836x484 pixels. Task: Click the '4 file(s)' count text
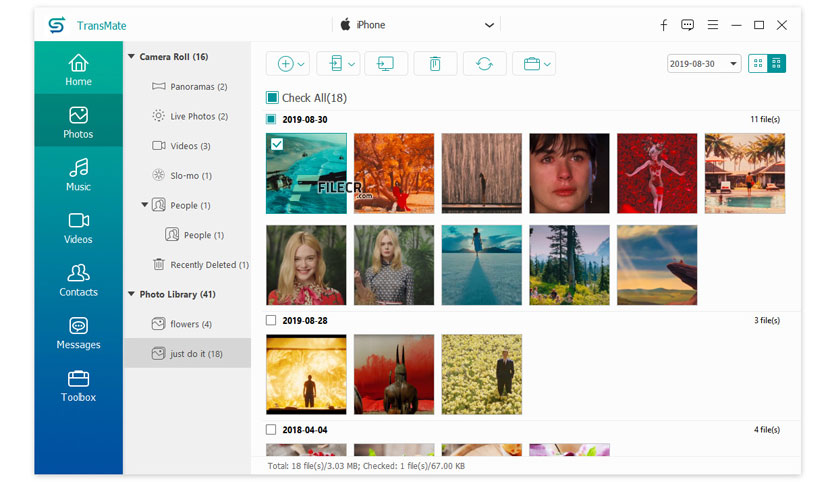click(767, 430)
